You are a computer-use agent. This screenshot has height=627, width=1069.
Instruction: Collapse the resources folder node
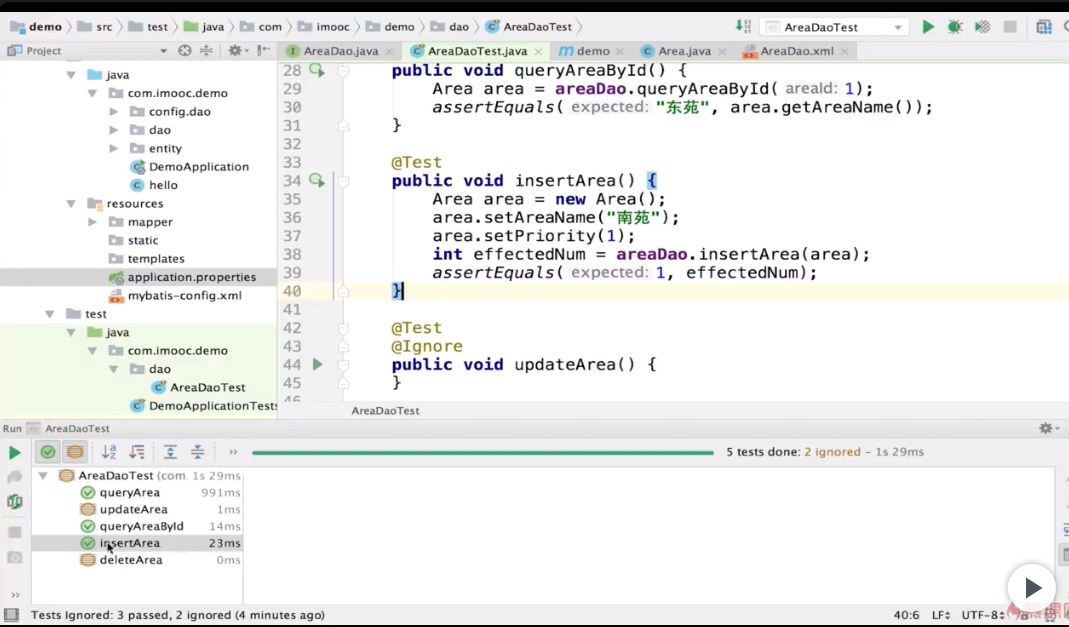(x=71, y=204)
